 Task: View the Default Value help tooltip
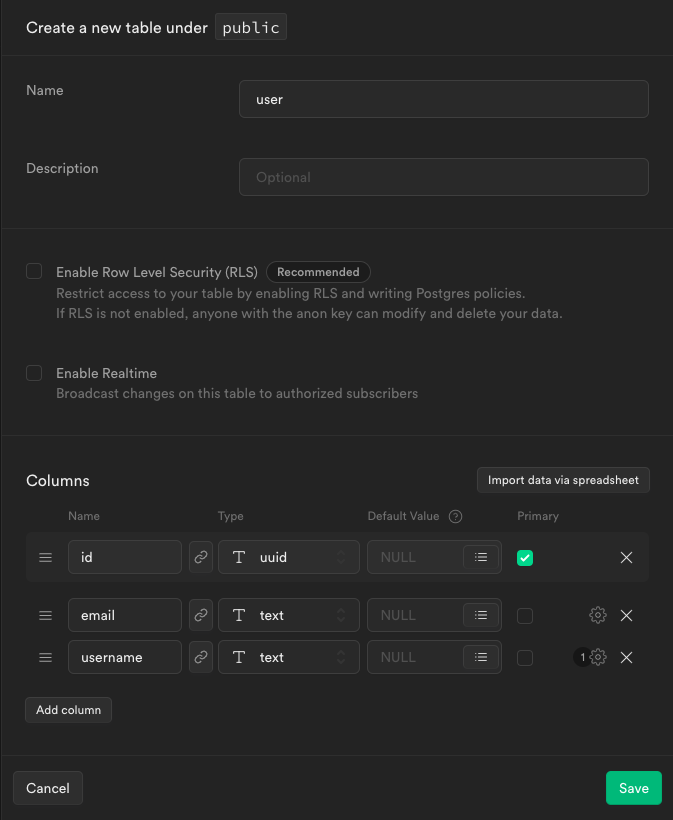(x=455, y=516)
